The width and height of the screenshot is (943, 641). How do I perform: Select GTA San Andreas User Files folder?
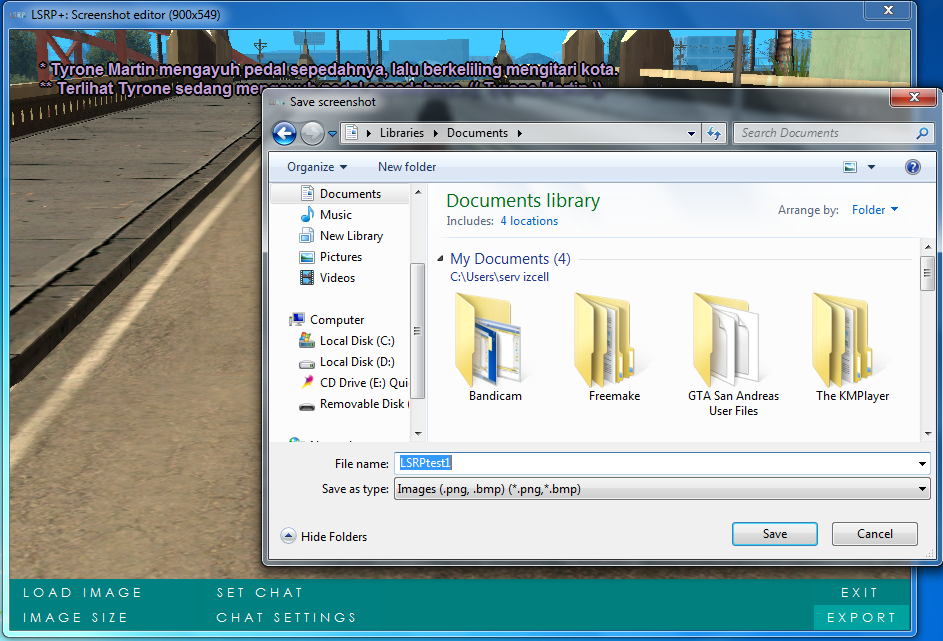click(x=733, y=355)
